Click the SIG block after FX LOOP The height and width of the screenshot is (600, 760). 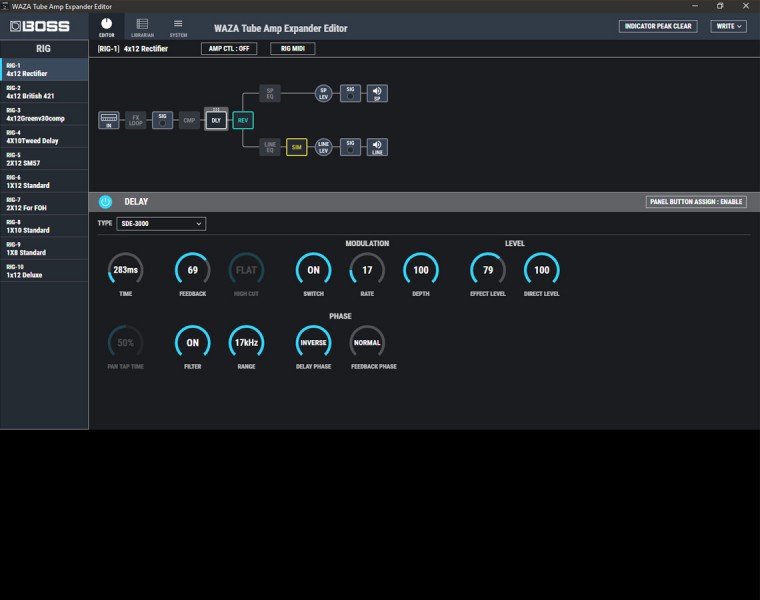[x=162, y=120]
